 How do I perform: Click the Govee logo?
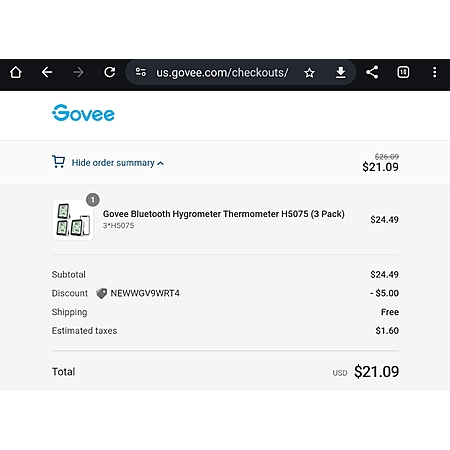tap(83, 113)
